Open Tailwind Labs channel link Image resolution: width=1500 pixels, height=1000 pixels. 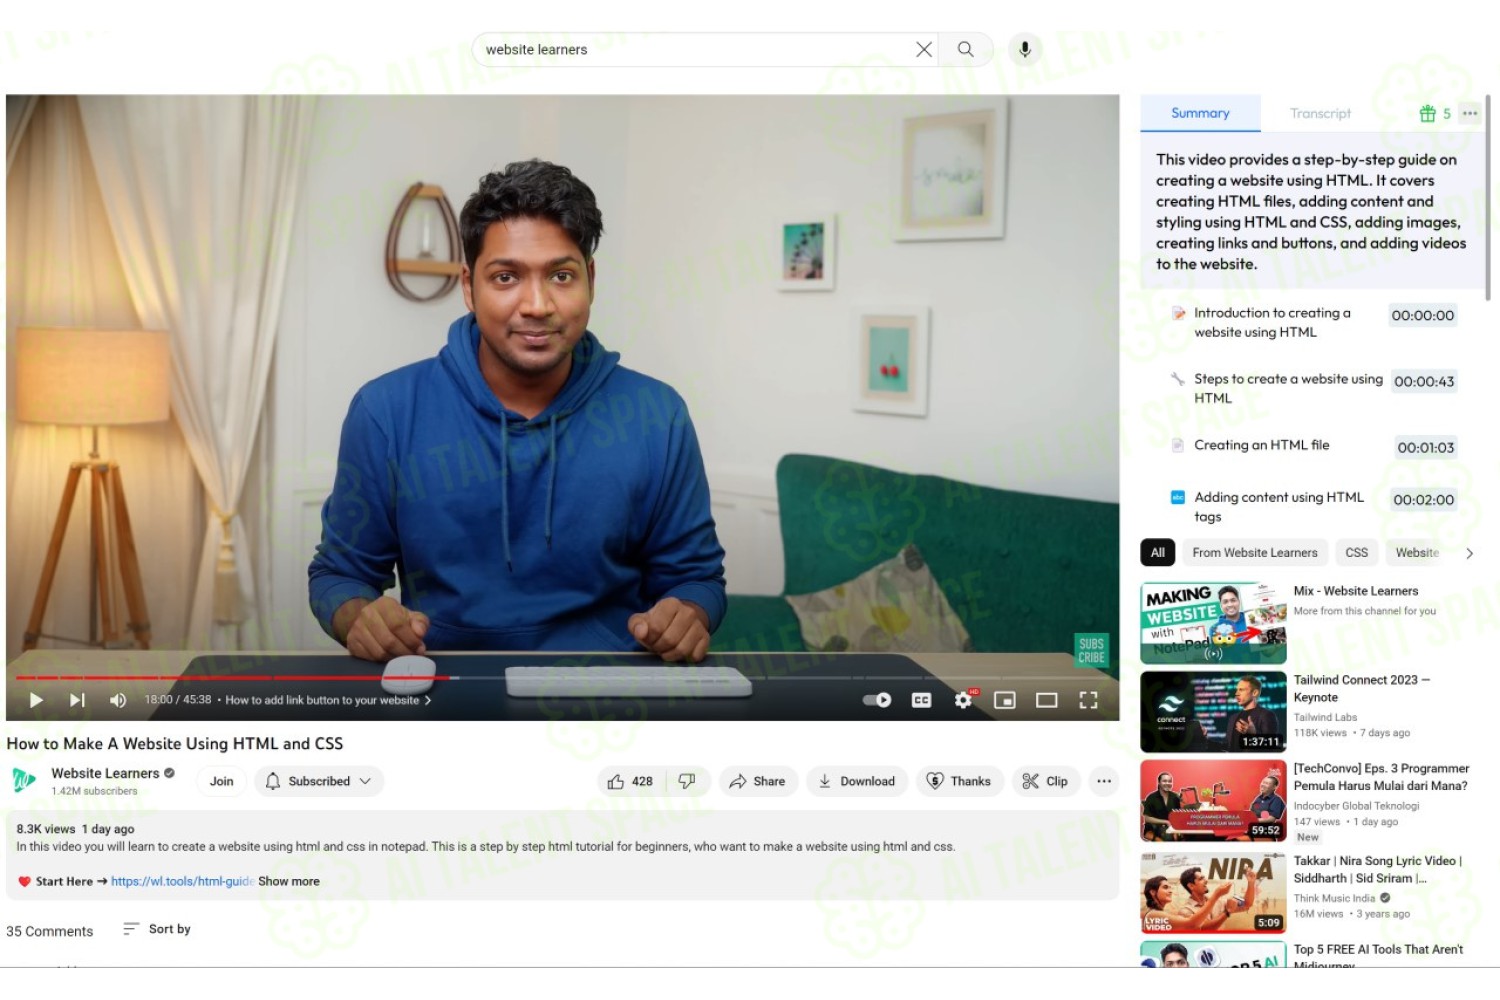point(1325,717)
